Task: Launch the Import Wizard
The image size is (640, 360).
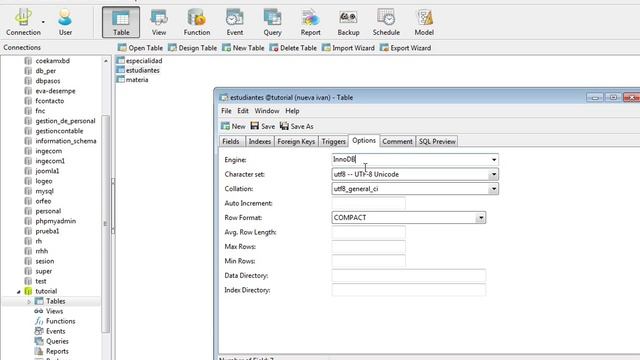Action: [x=348, y=48]
